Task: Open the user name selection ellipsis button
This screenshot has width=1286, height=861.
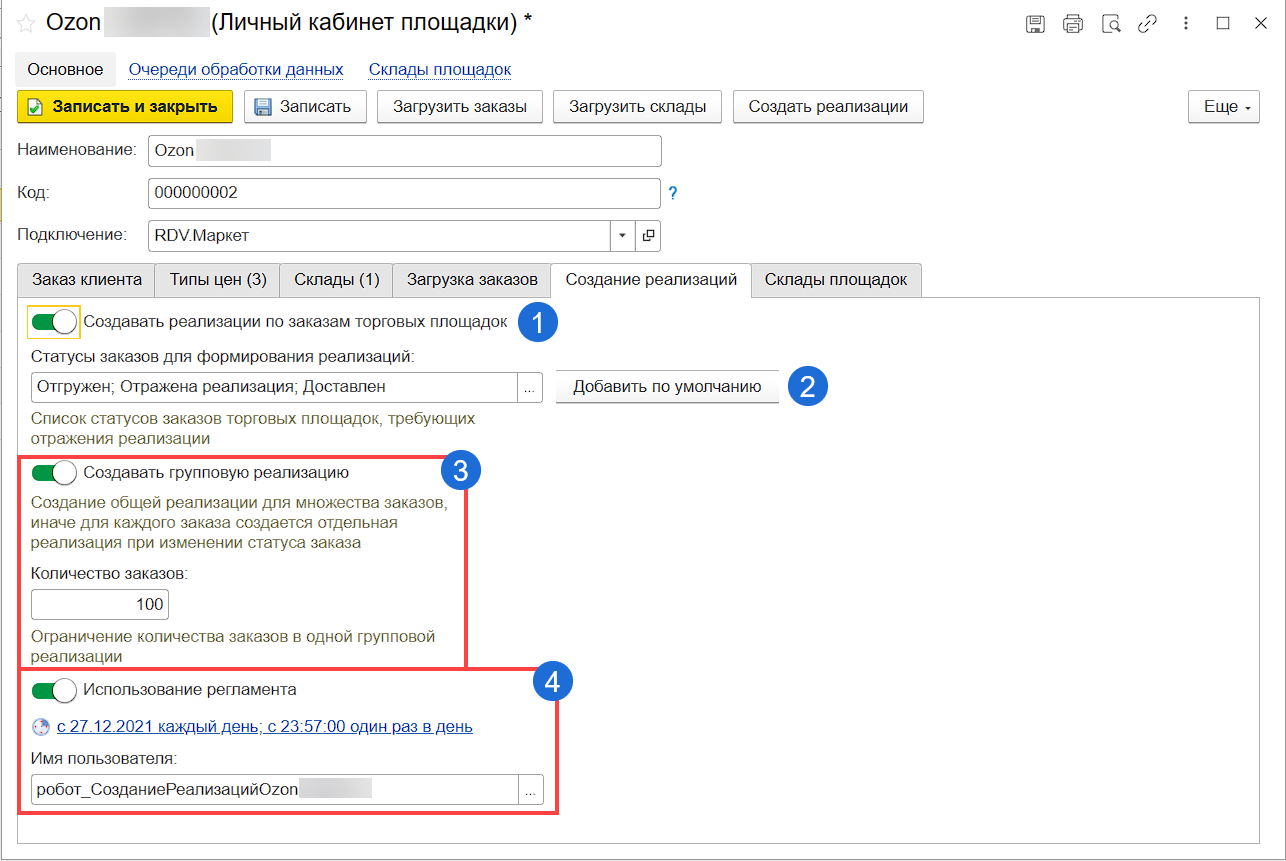Action: click(x=530, y=790)
